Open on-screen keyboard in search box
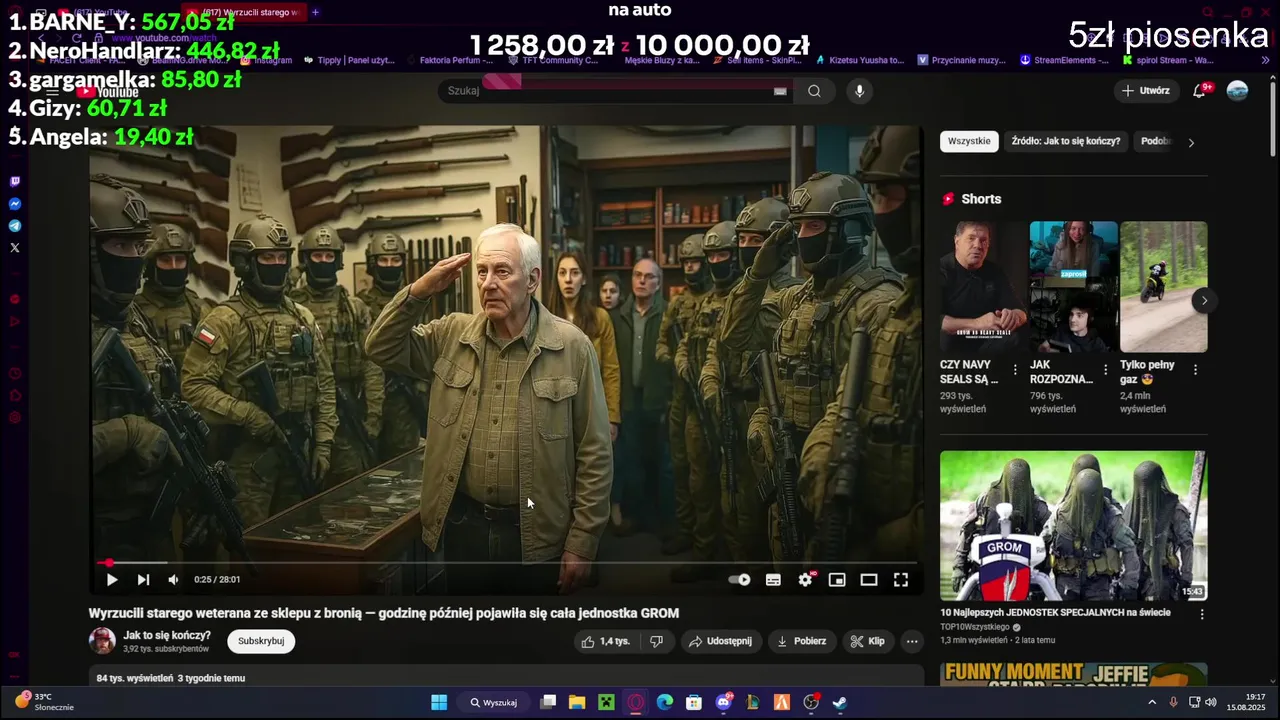This screenshot has height=720, width=1280. (x=780, y=91)
